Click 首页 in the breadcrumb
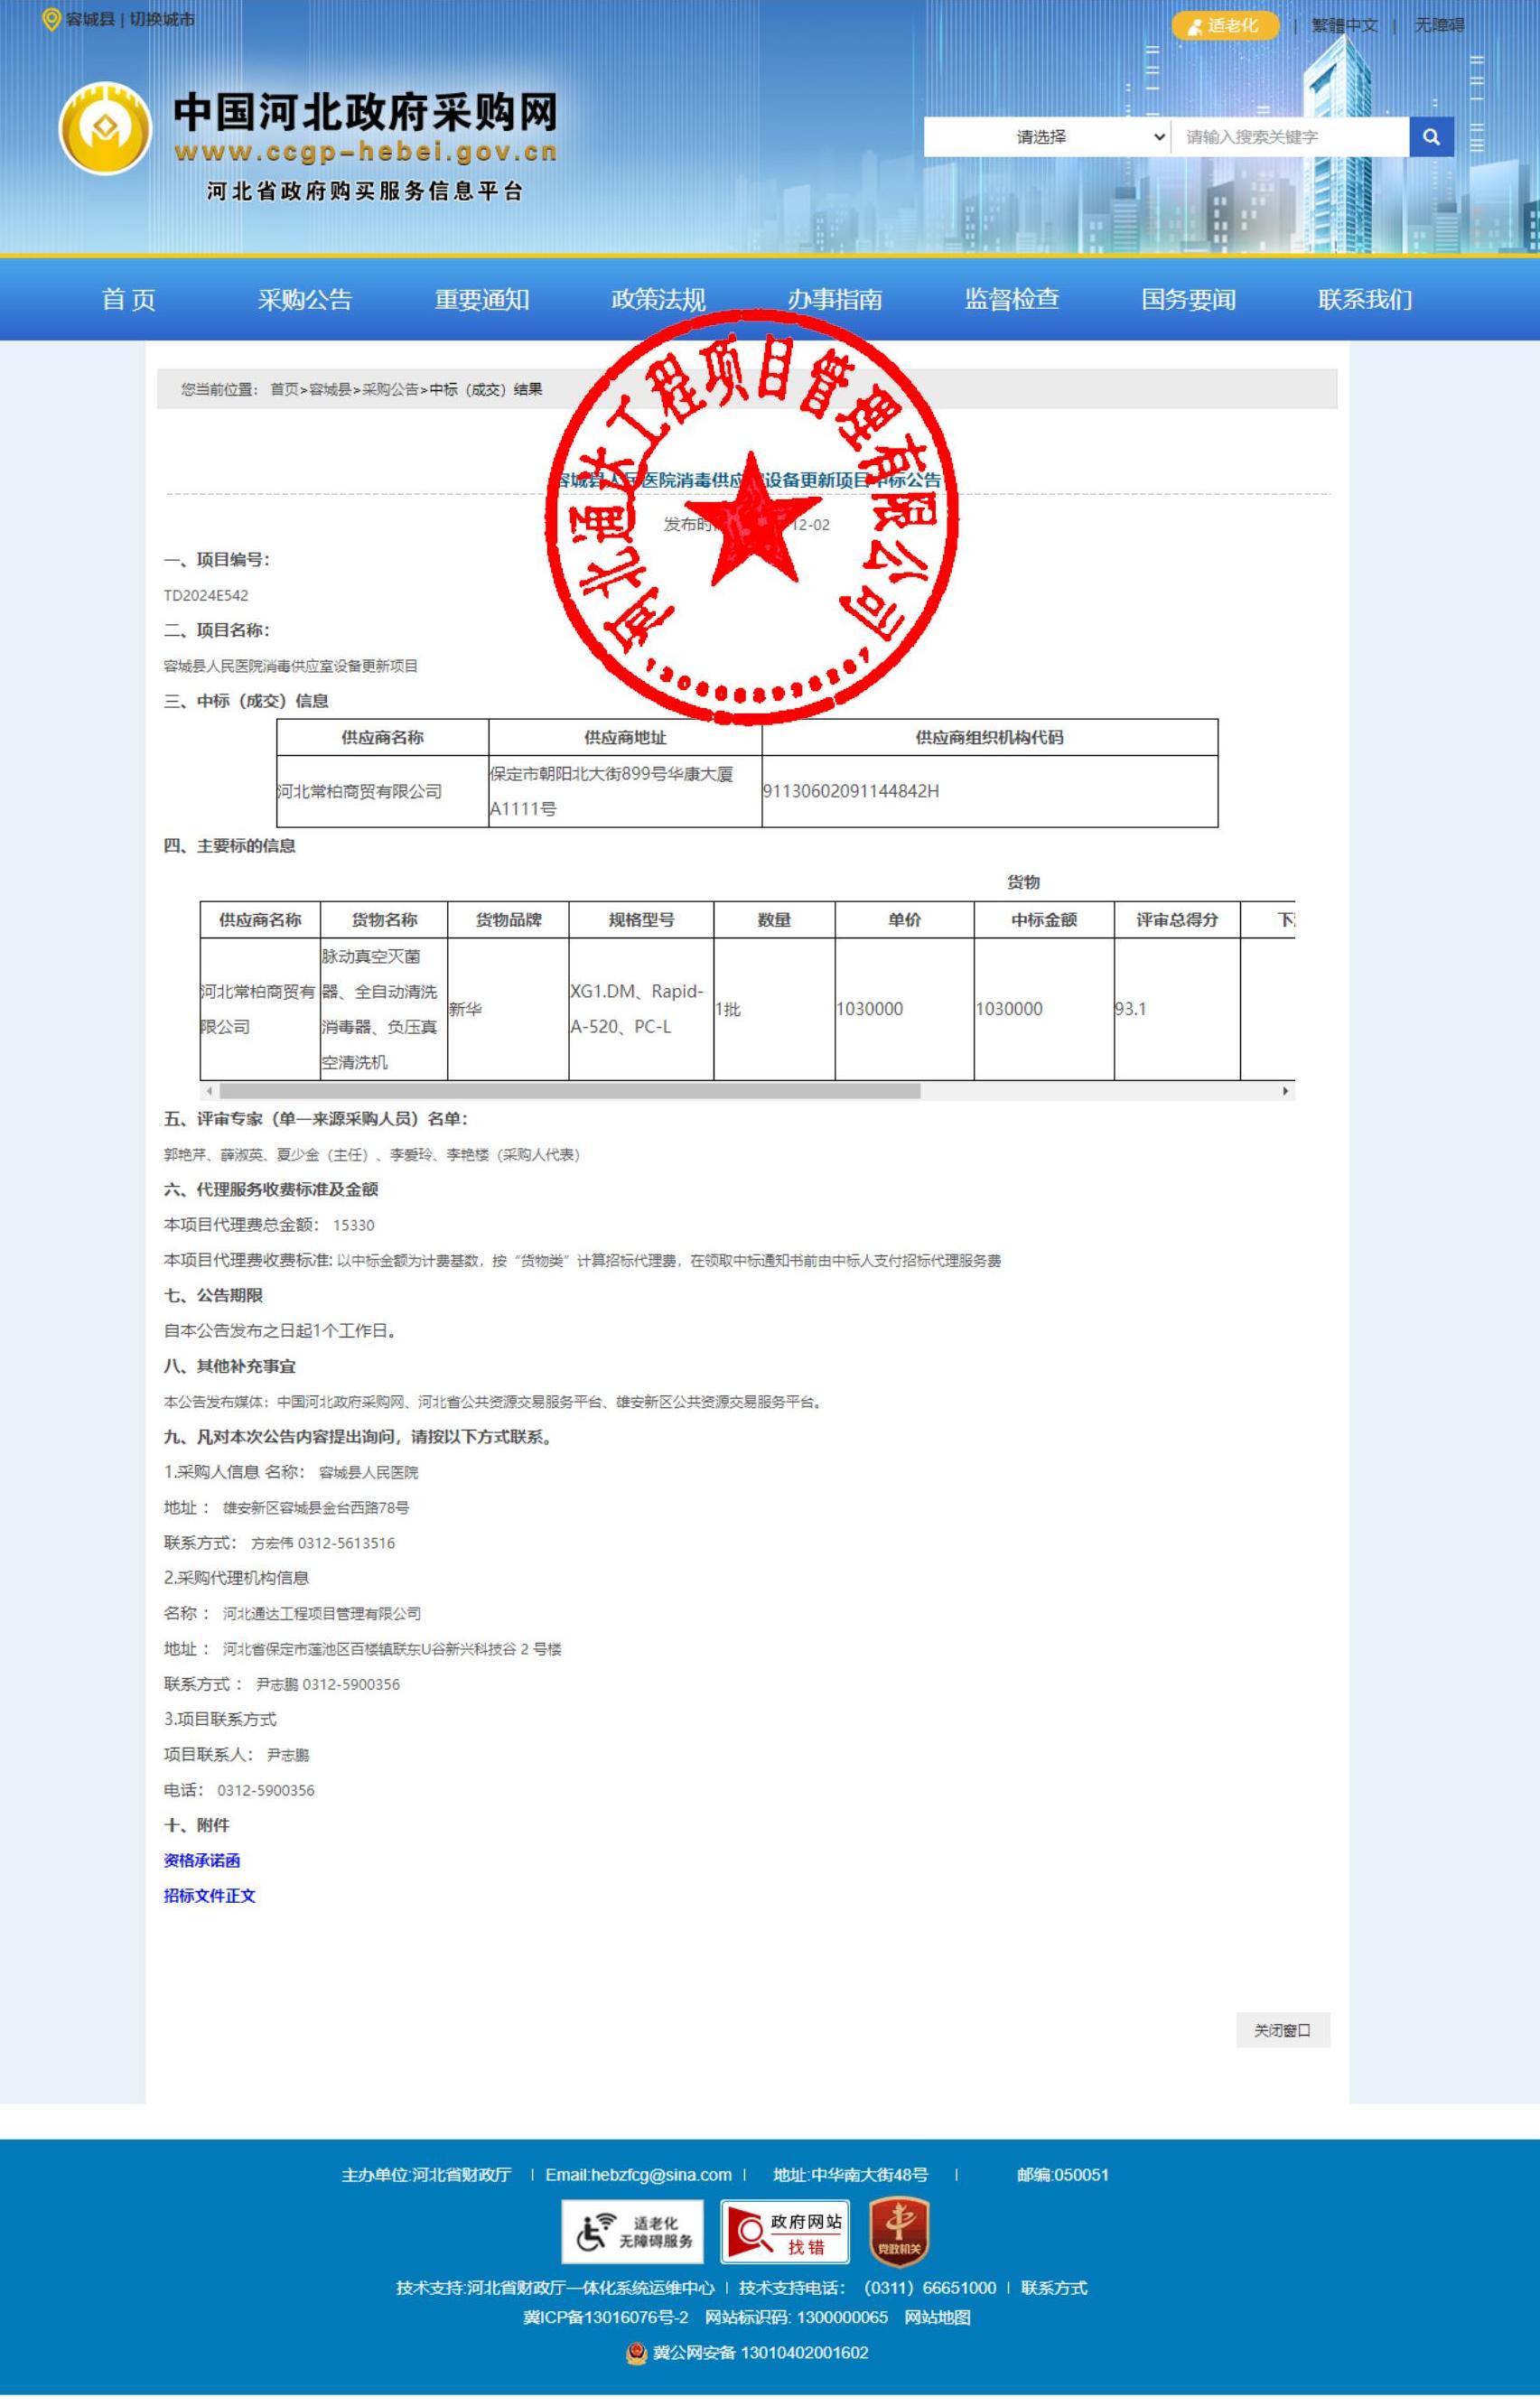 pos(284,389)
